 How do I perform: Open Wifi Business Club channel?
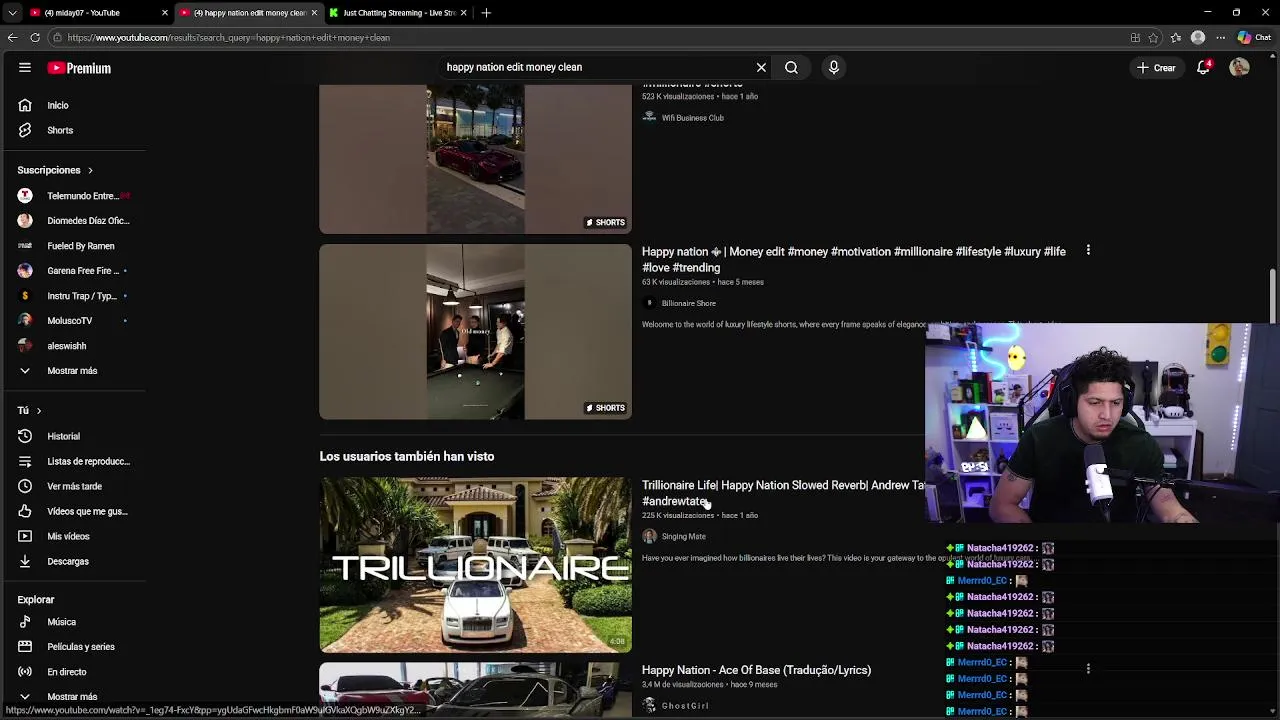click(x=692, y=118)
